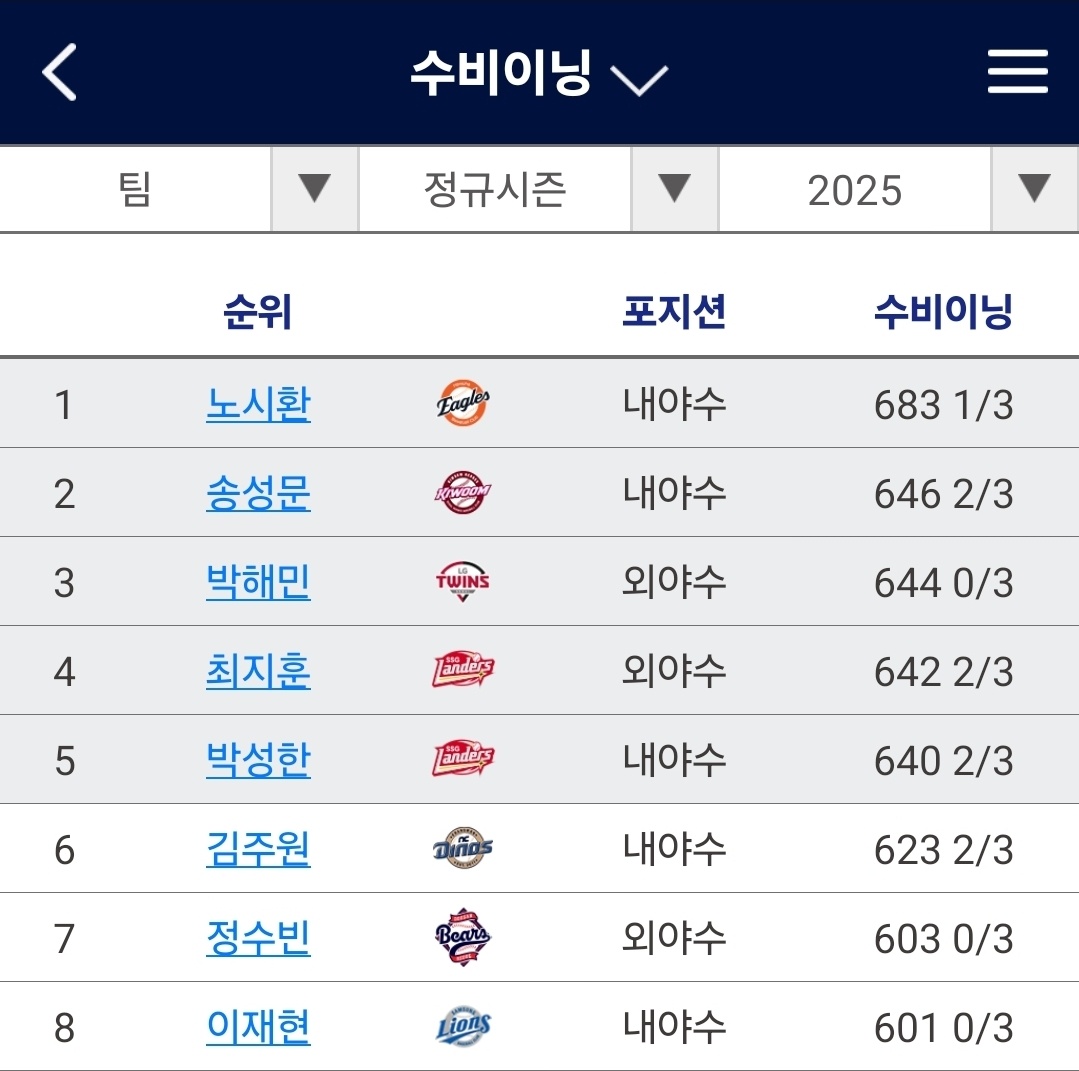This screenshot has height=1071, width=1079.
Task: Click the 수비이닝 column header
Action: [x=943, y=313]
